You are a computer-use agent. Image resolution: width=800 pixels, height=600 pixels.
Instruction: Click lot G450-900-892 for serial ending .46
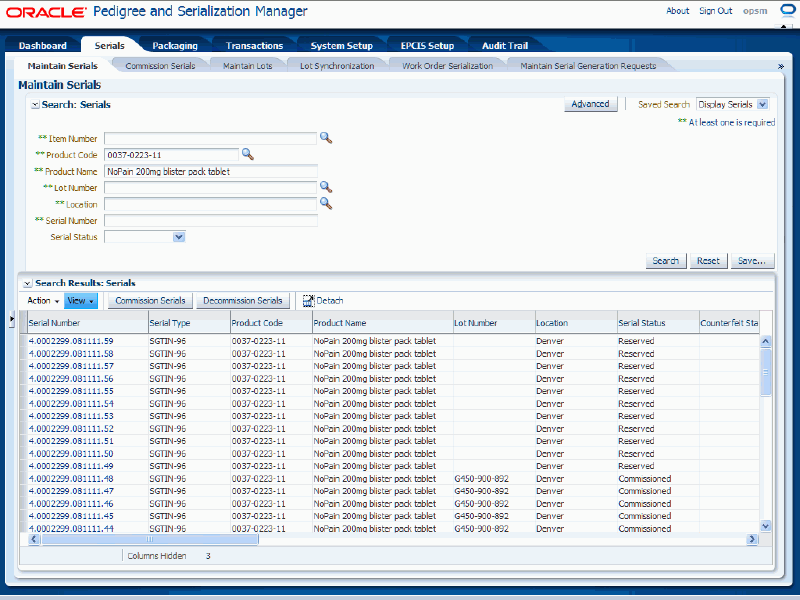pos(481,504)
